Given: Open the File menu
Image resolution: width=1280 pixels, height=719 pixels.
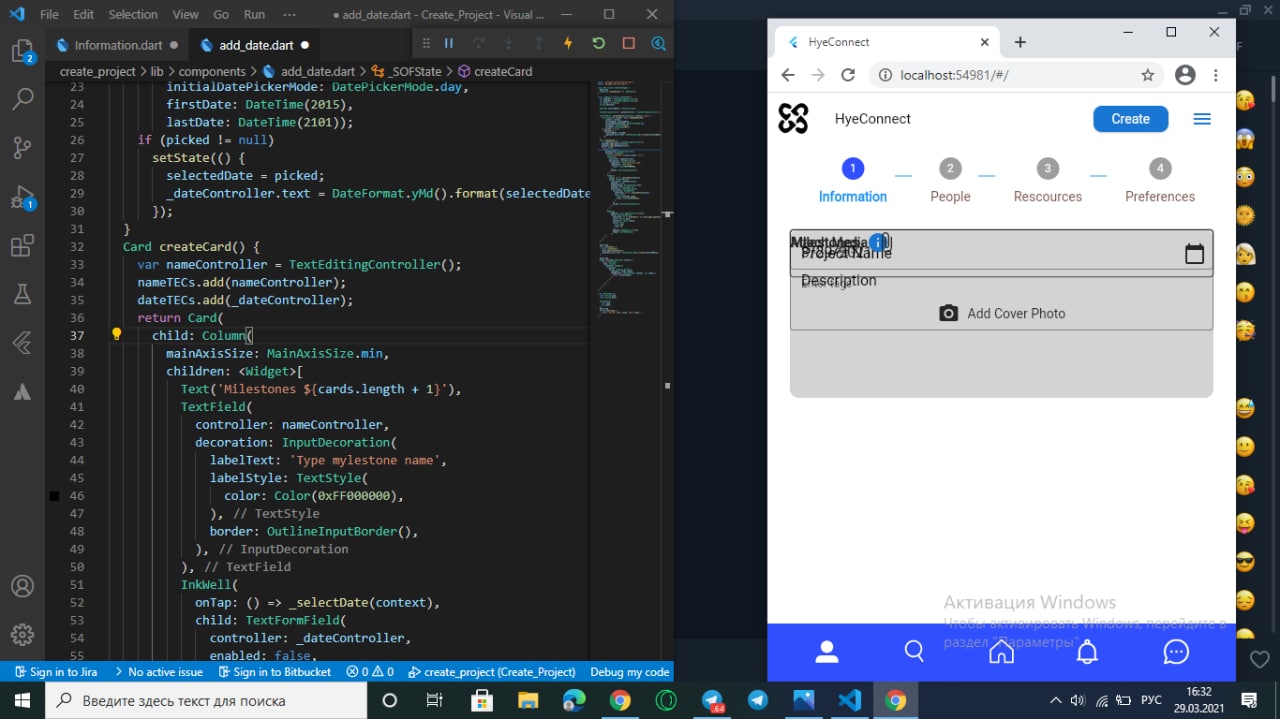Looking at the screenshot, I should (x=49, y=15).
